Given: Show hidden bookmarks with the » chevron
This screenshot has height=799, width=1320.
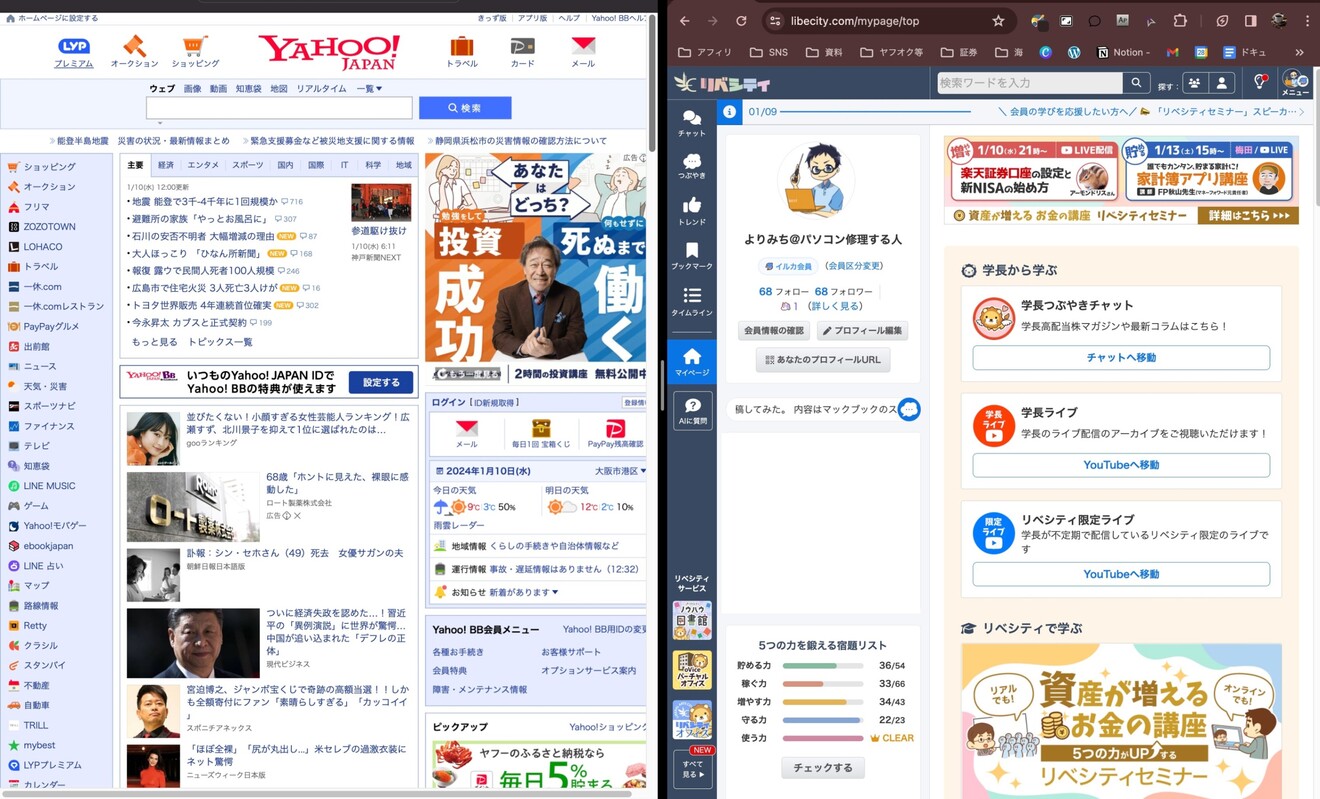Looking at the screenshot, I should (x=1299, y=52).
